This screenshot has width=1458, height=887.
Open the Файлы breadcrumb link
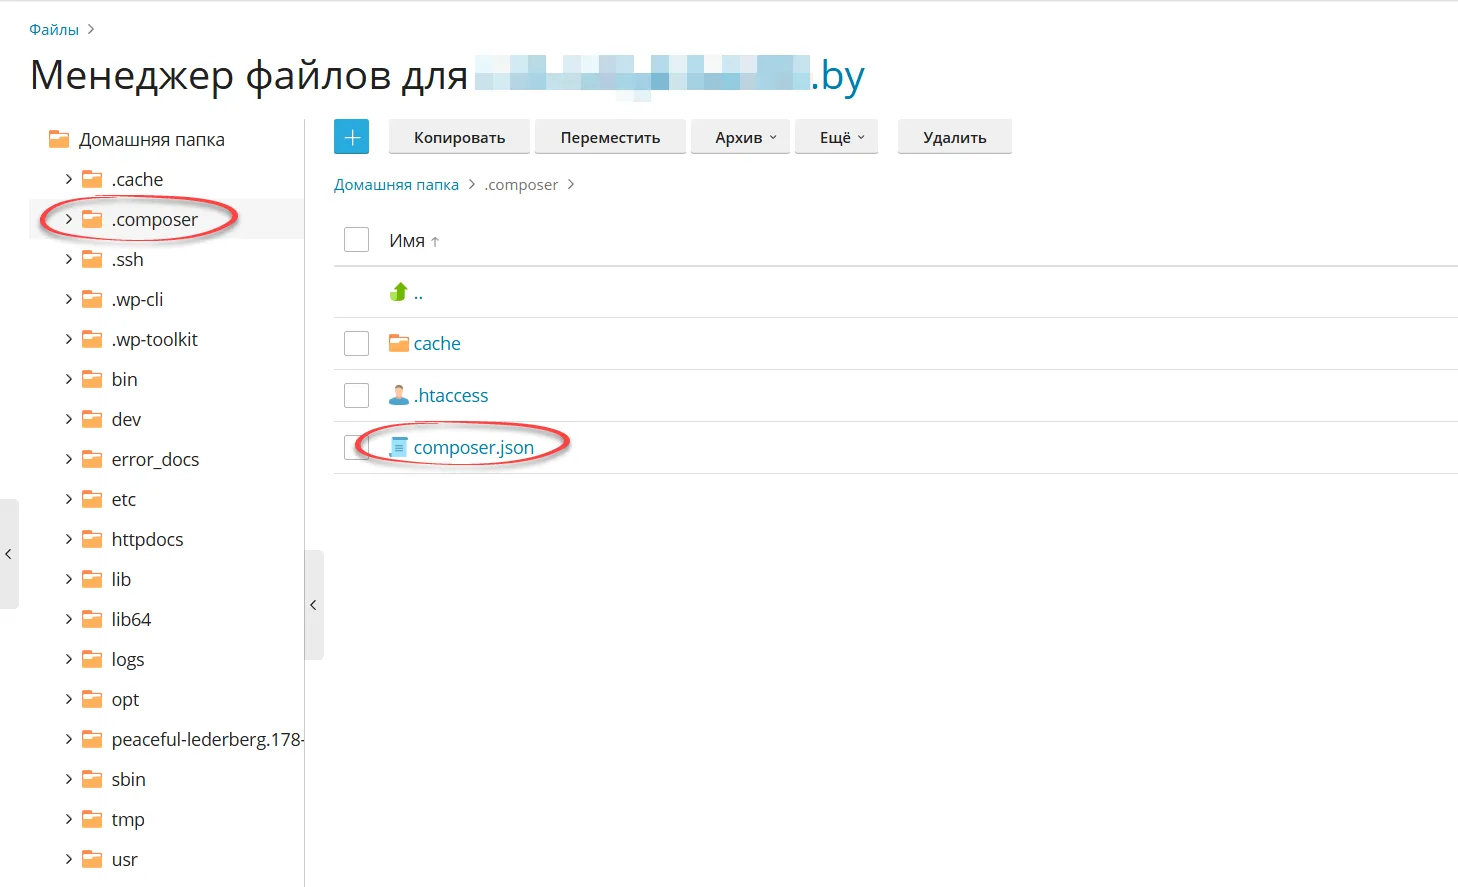[54, 29]
